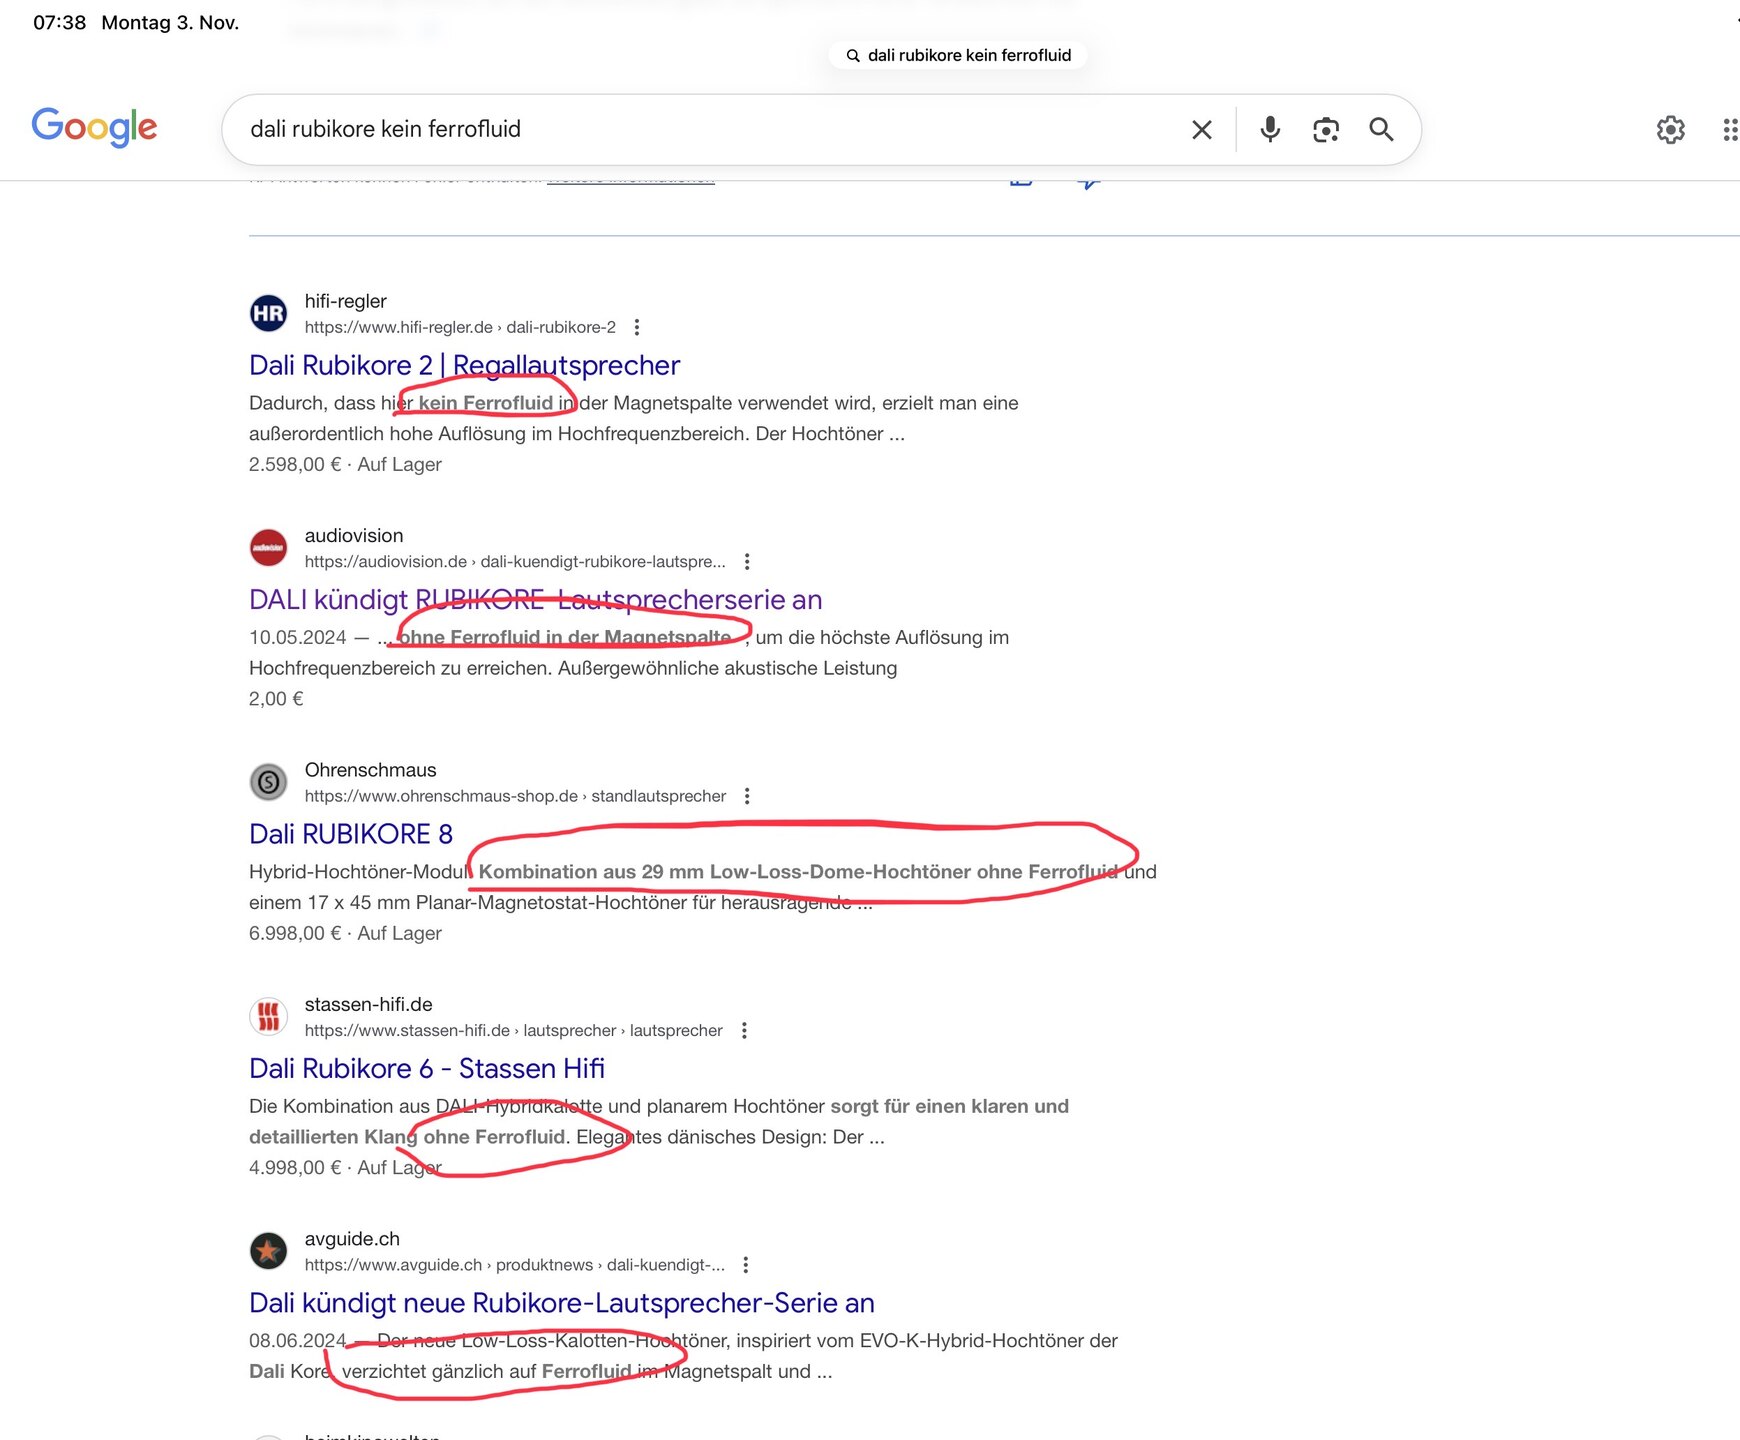Open 'Dali Rubikore 2 | Regallautsprecher' link
The image size is (1740, 1440).
pyautogui.click(x=464, y=366)
